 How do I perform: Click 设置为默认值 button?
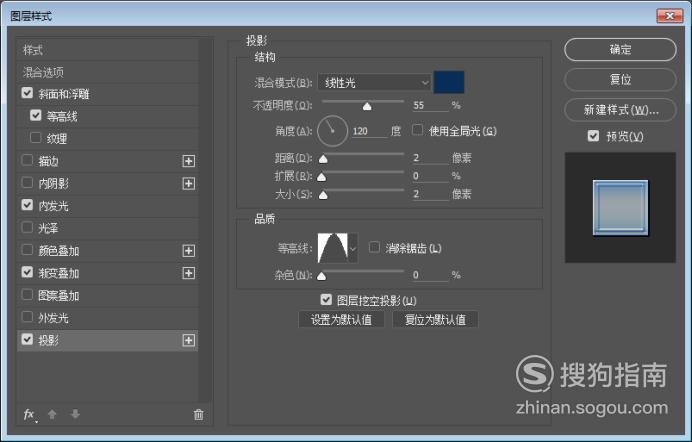(x=341, y=319)
